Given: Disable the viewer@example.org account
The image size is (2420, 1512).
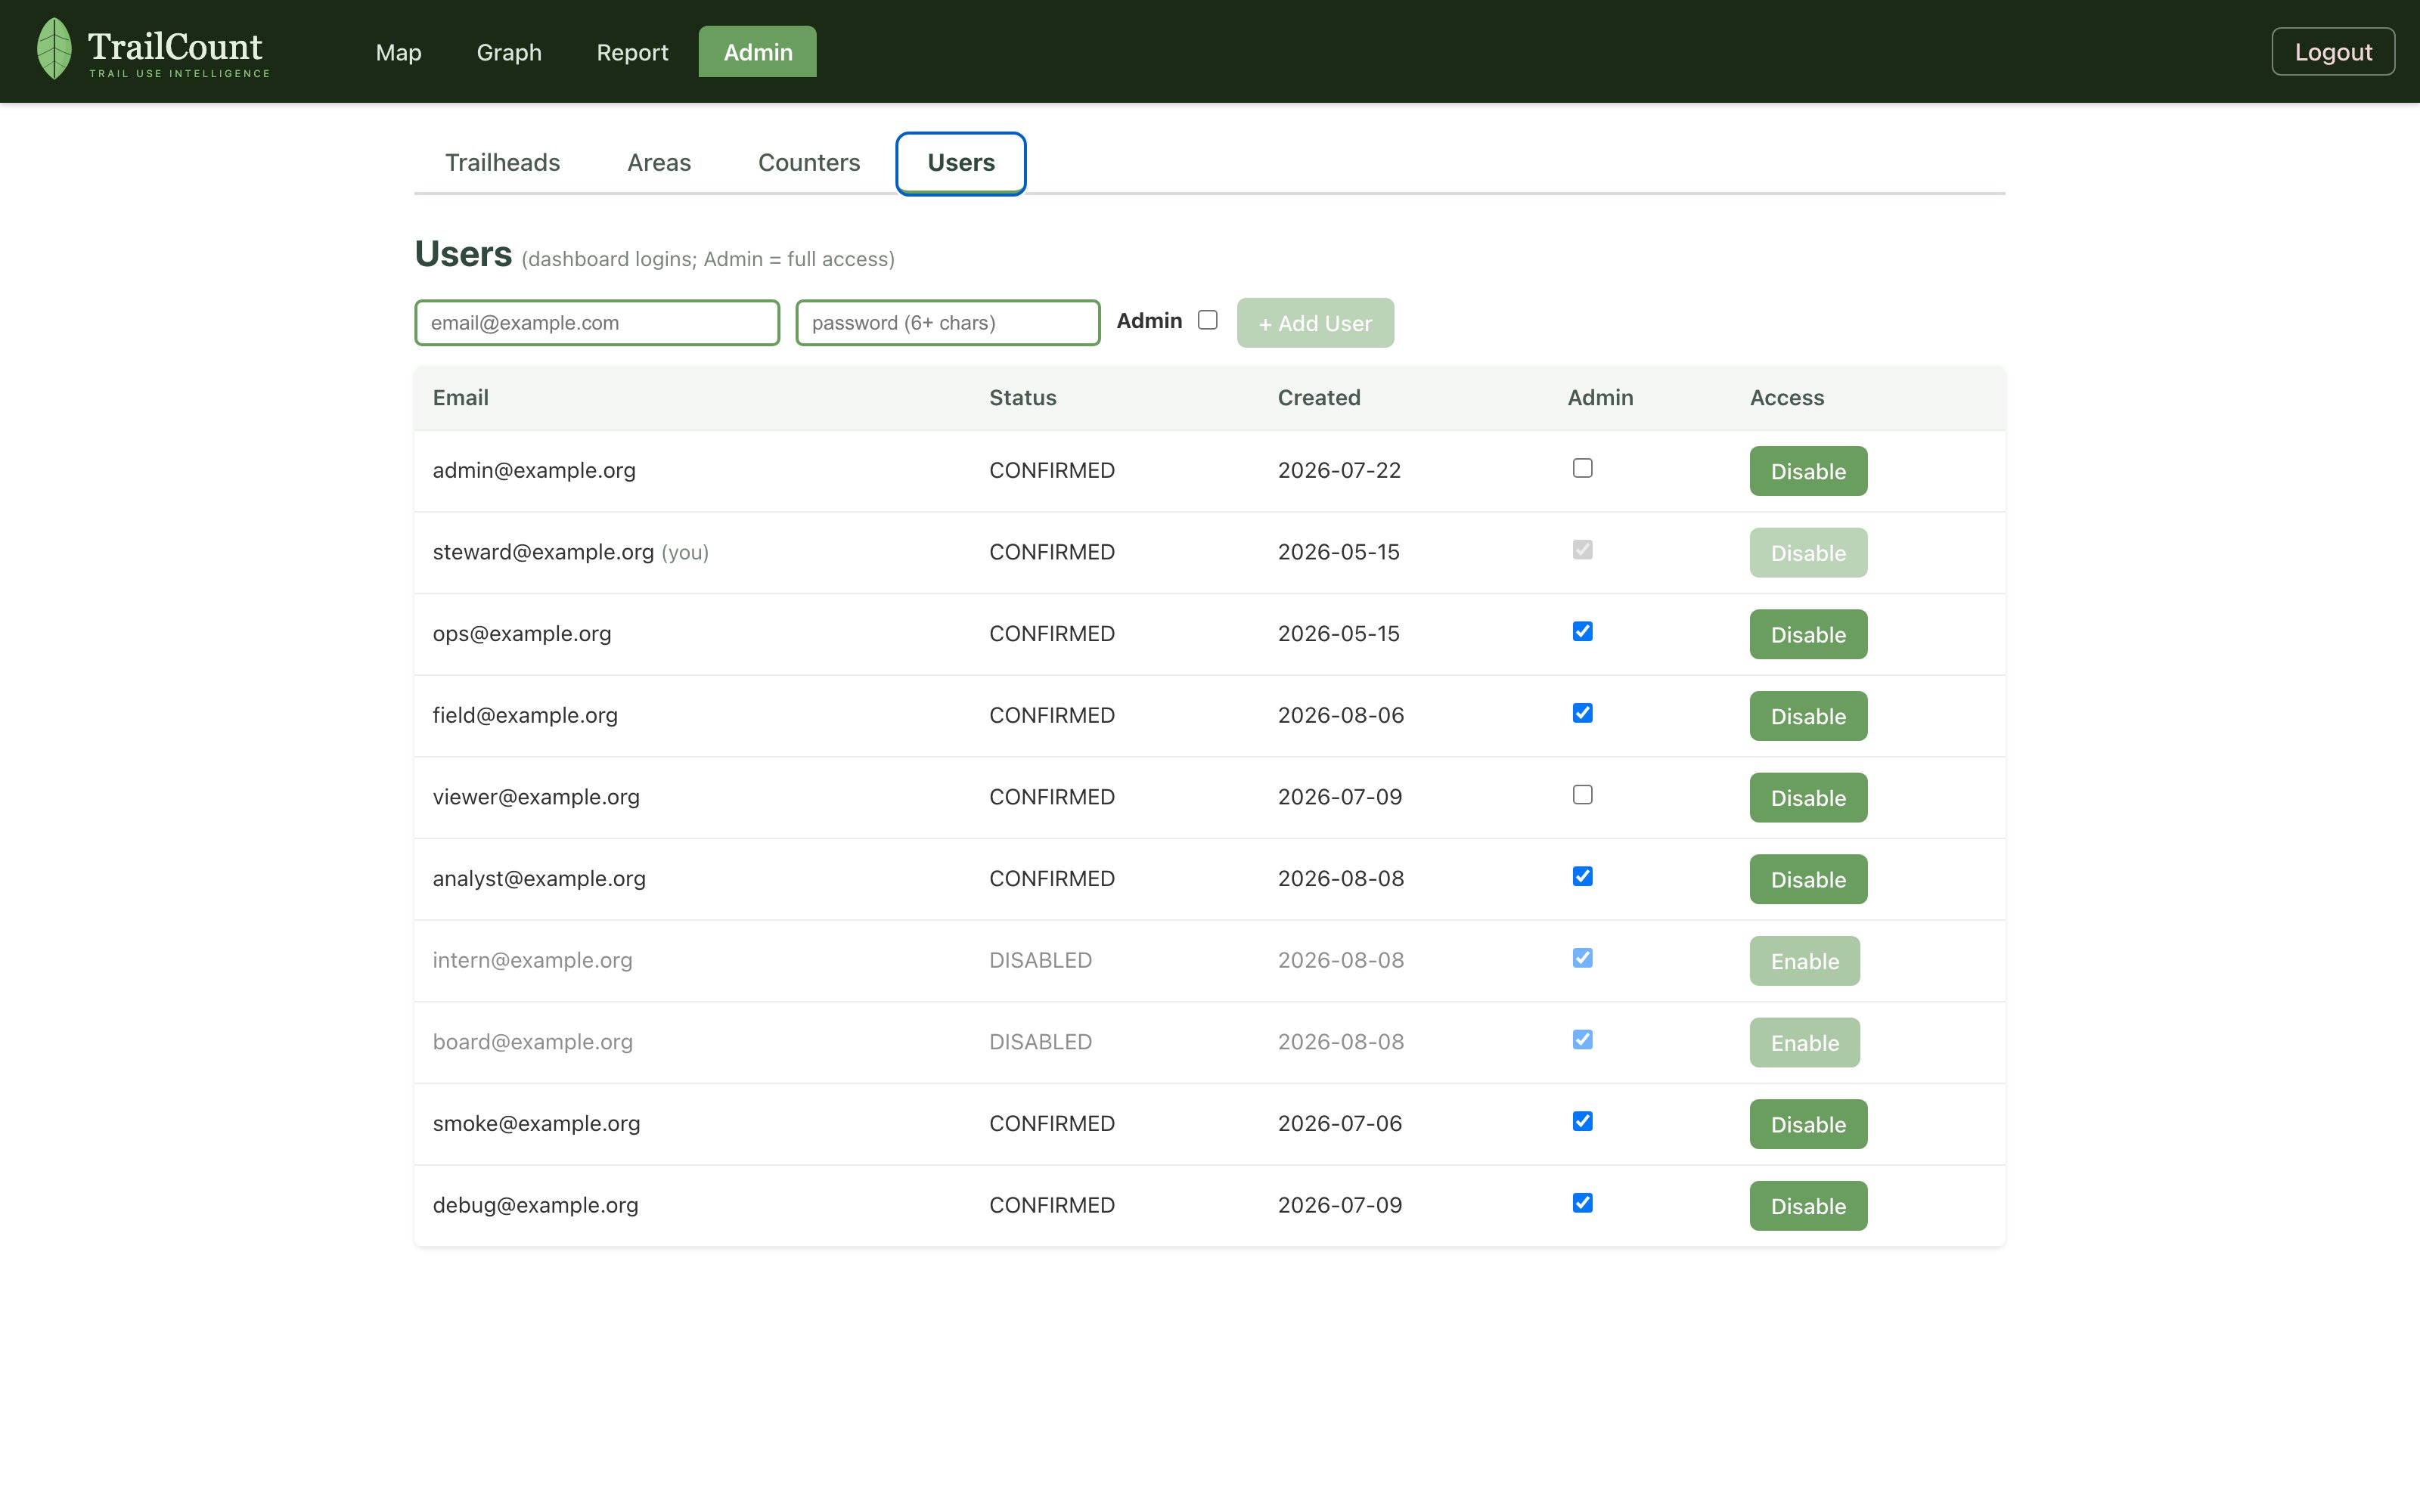Looking at the screenshot, I should click(x=1808, y=798).
